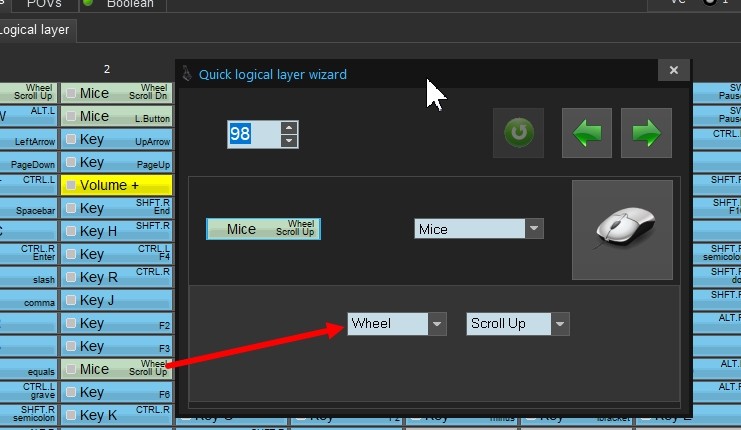Select the yellow Volume + cell
The width and height of the screenshot is (741, 430).
click(117, 185)
